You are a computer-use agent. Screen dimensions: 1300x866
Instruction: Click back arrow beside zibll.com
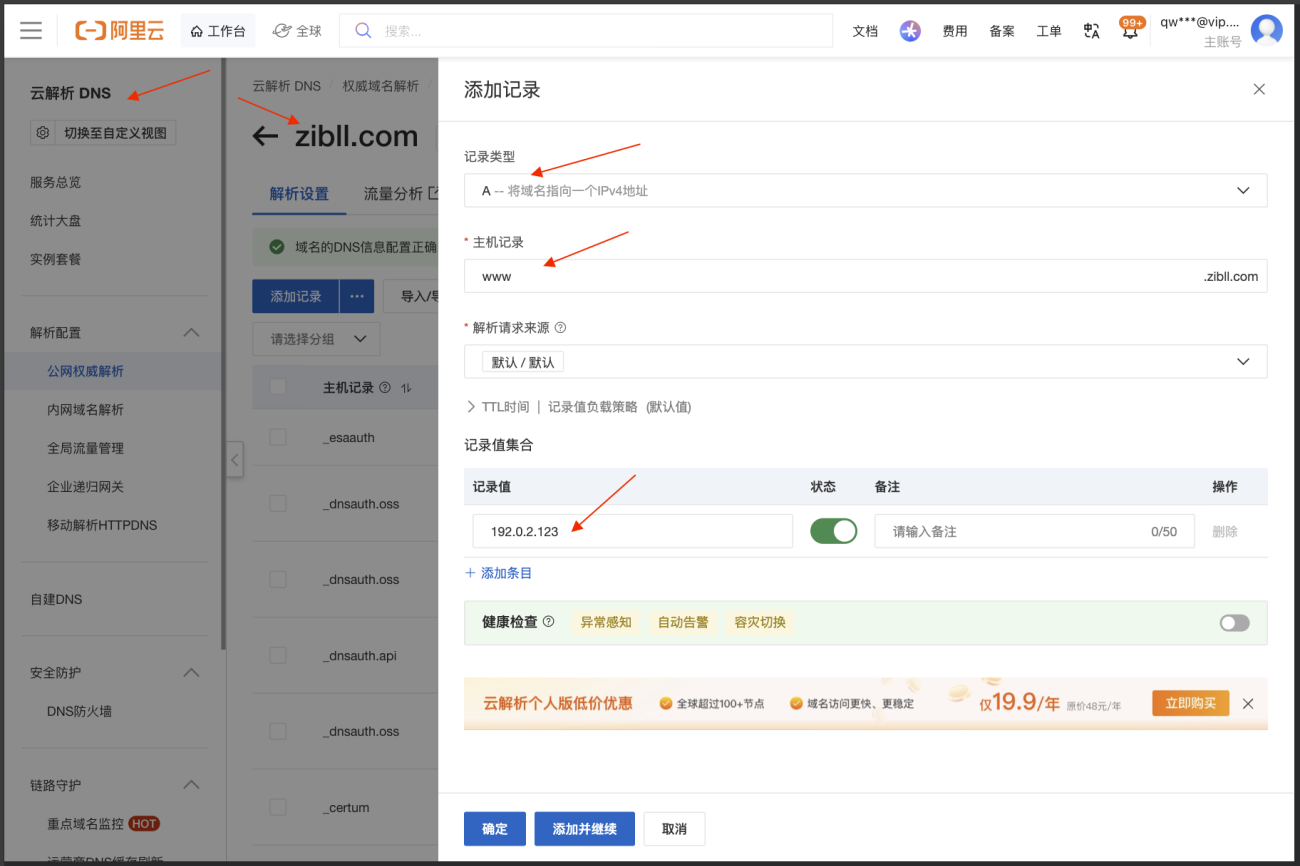pyautogui.click(x=265, y=136)
